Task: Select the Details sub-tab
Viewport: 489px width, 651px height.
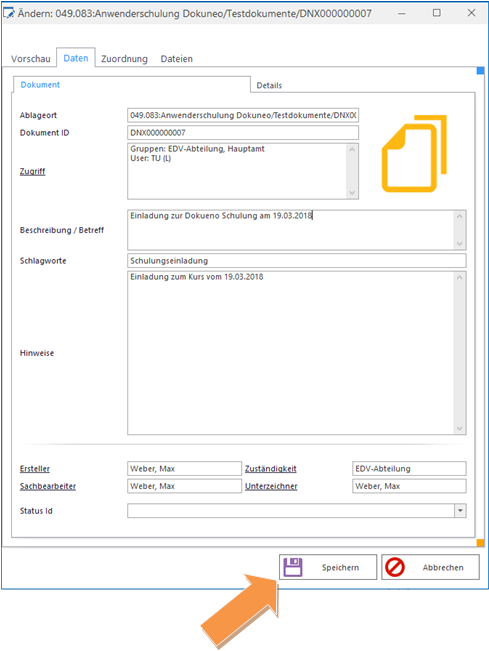Action: click(x=269, y=86)
